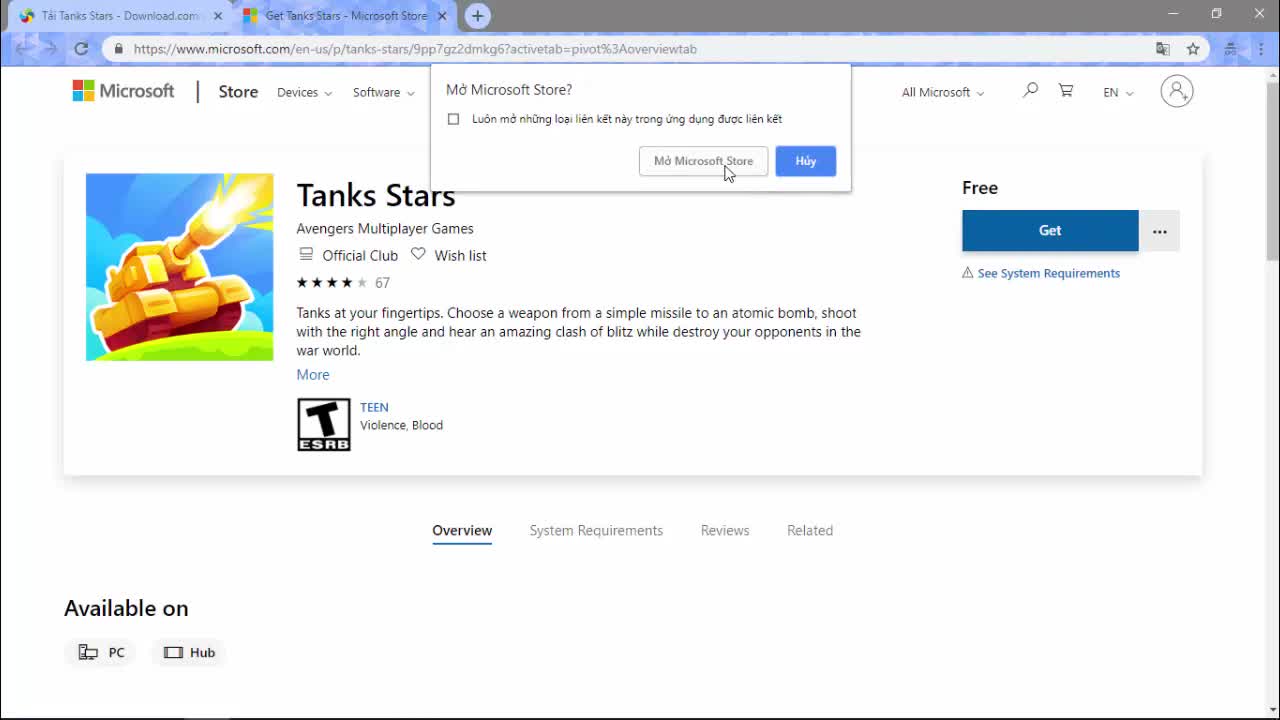
Task: Check the always open links checkbox
Action: click(453, 119)
